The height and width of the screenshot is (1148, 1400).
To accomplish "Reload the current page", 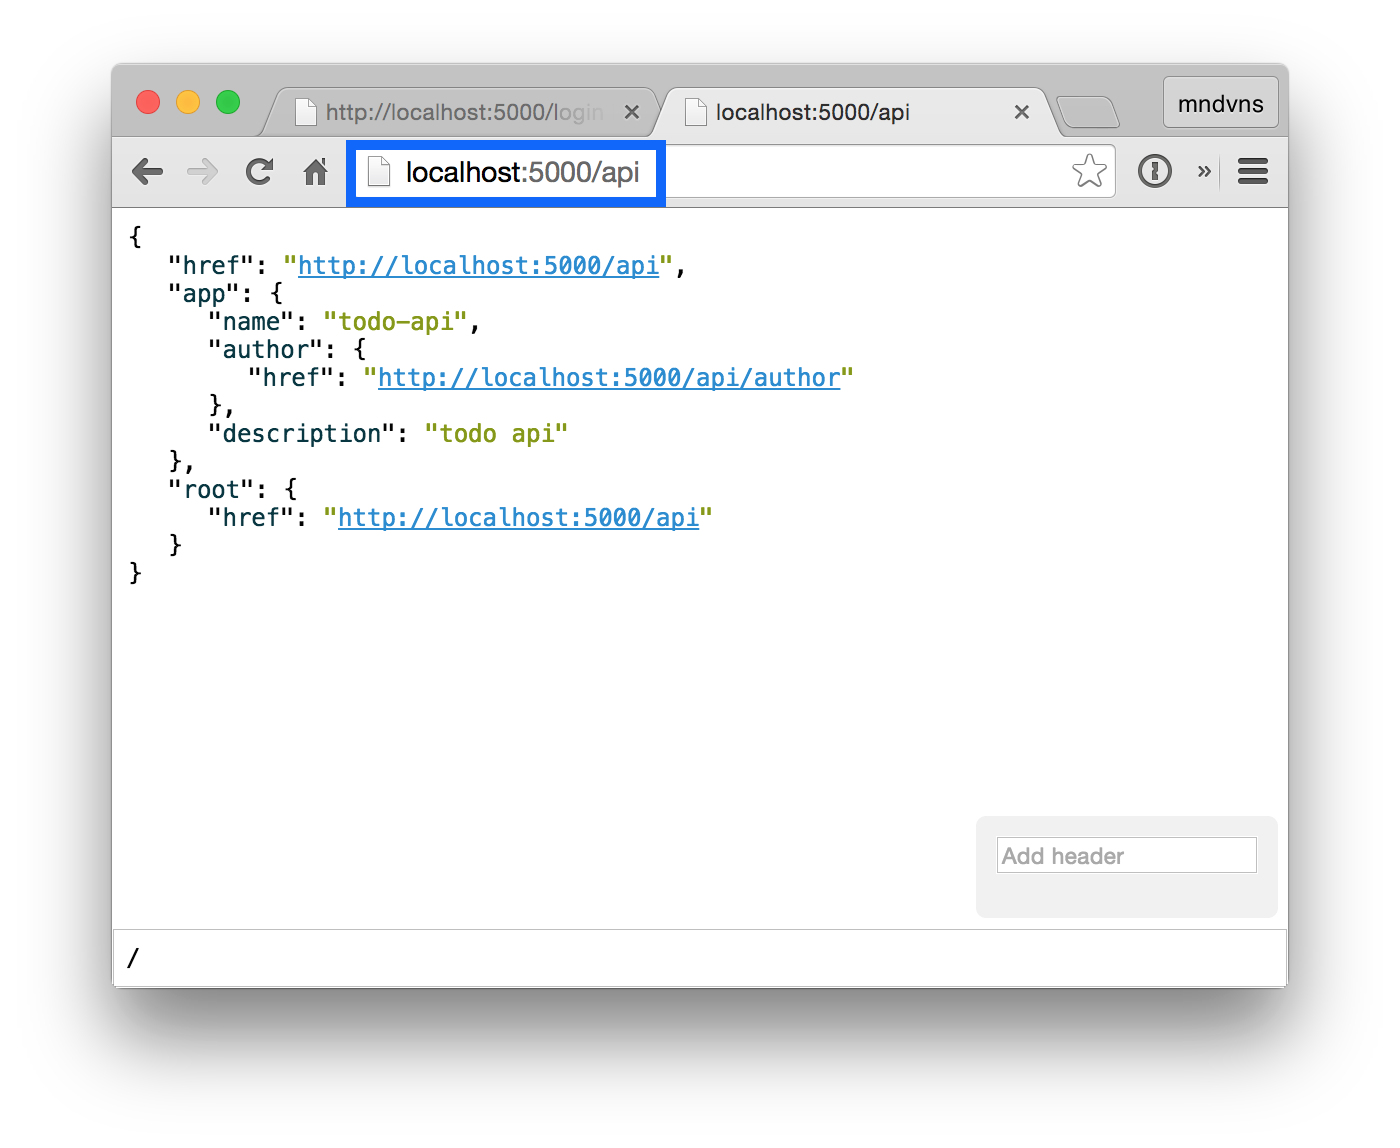I will pos(259,171).
